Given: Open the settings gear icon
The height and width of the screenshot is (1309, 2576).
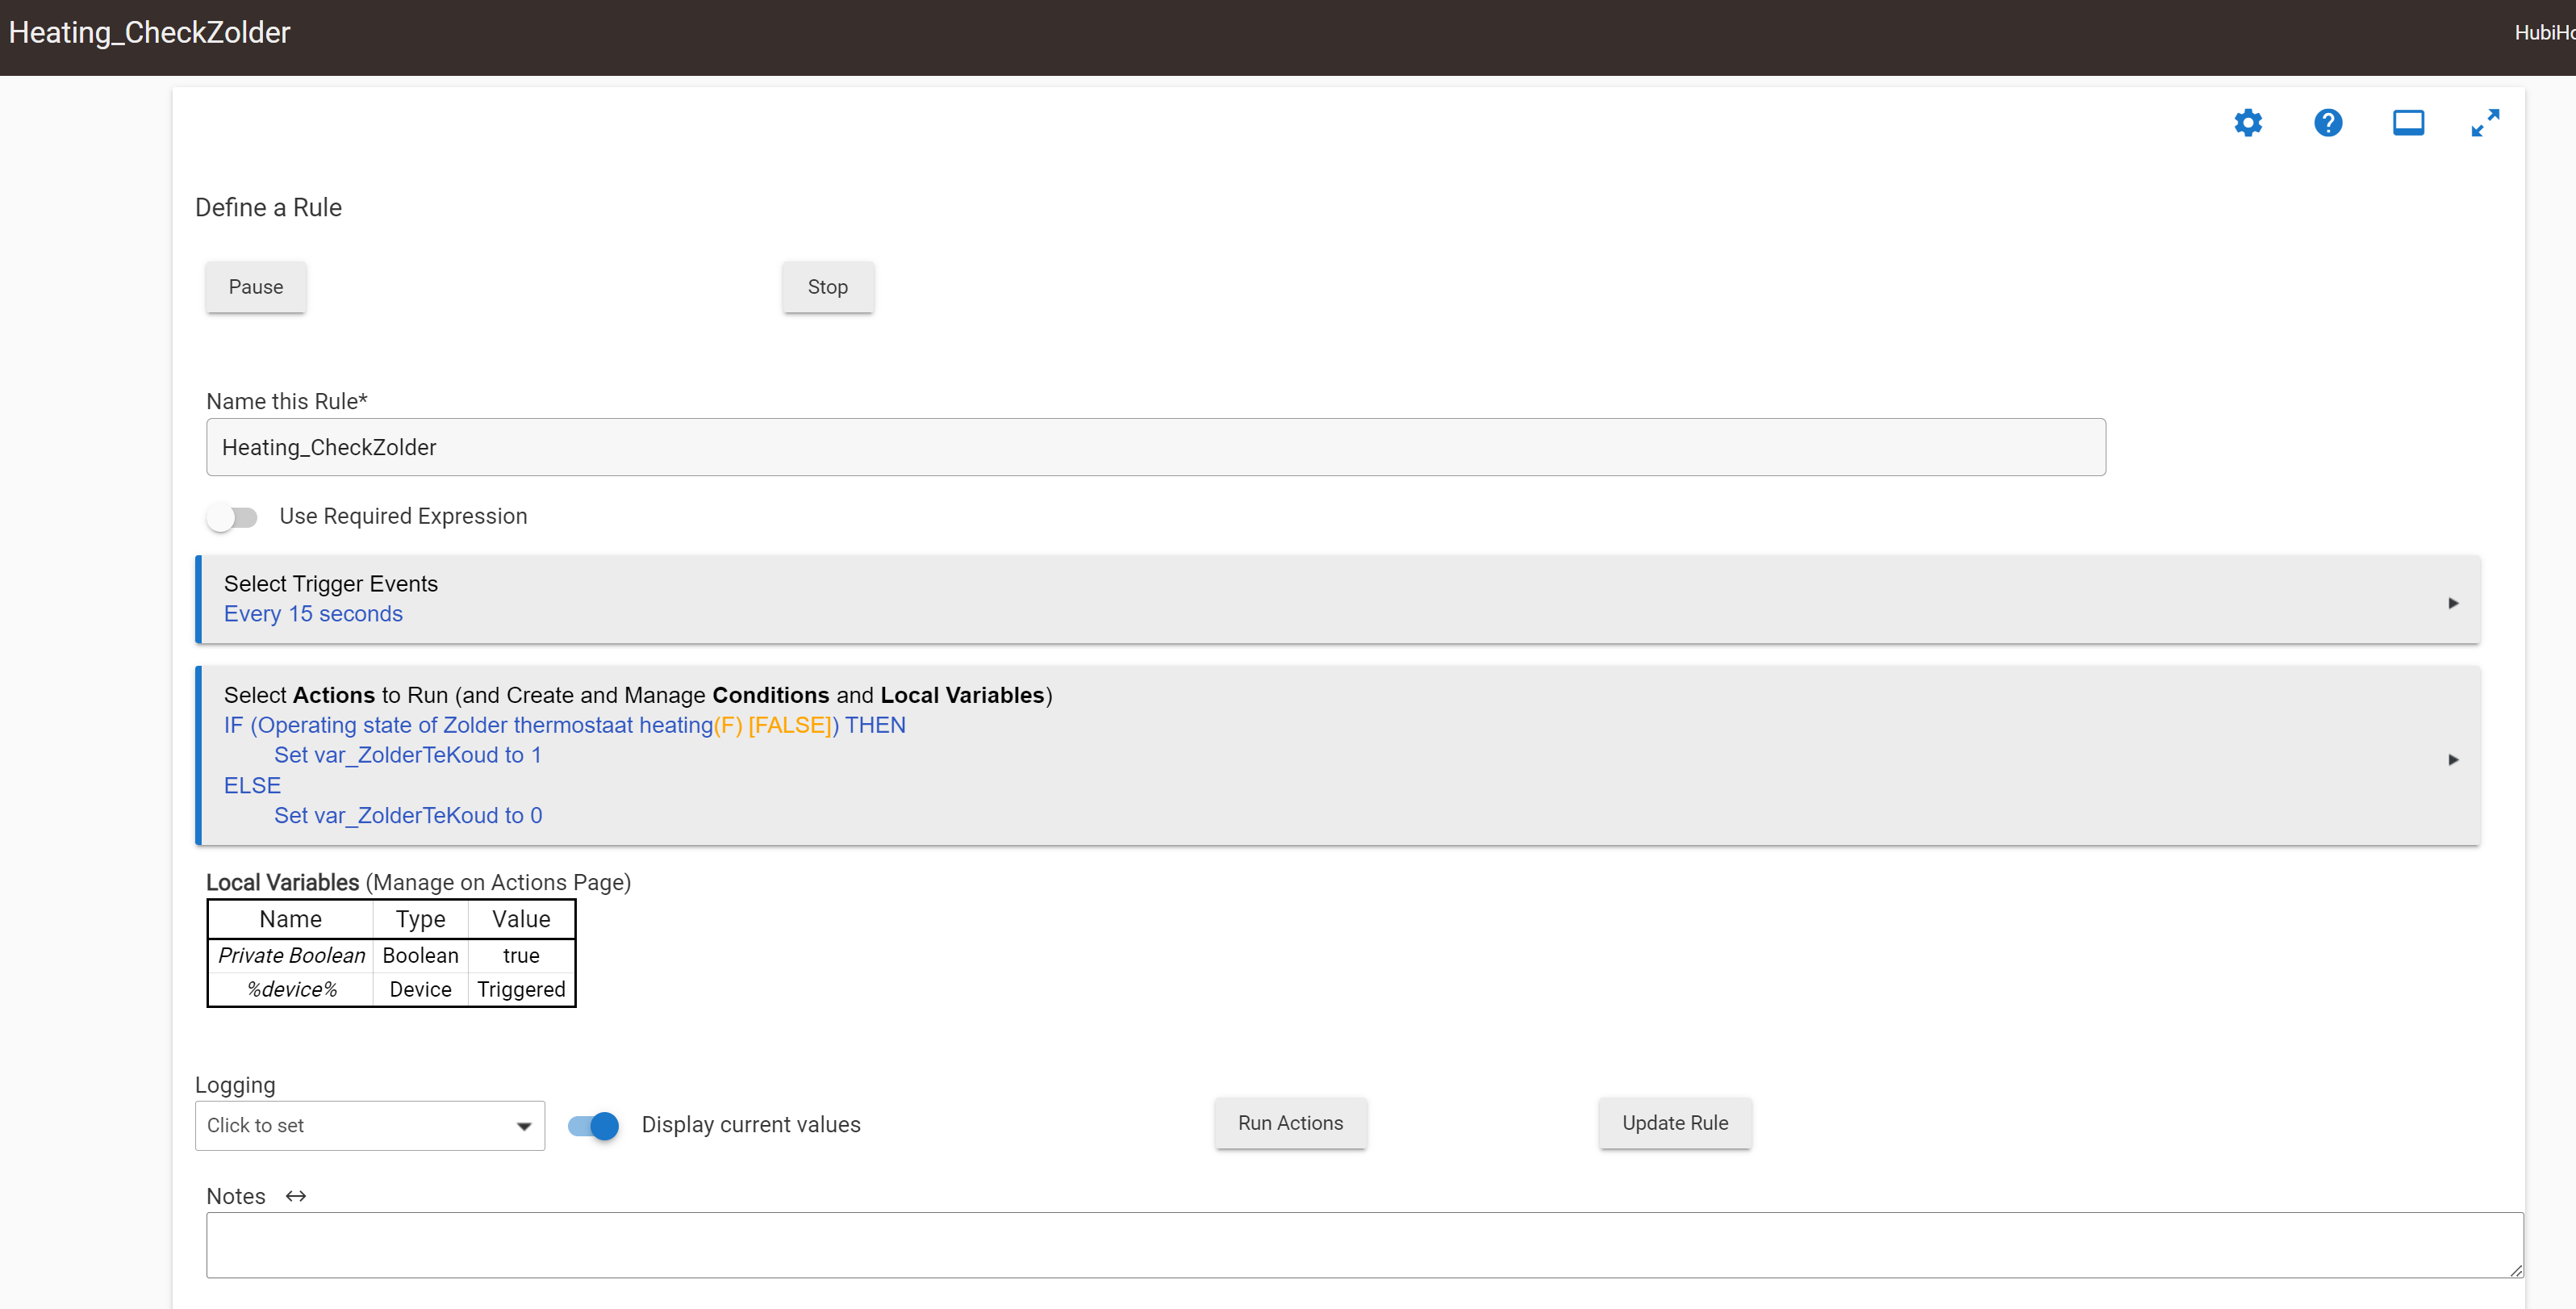Looking at the screenshot, I should [2248, 123].
